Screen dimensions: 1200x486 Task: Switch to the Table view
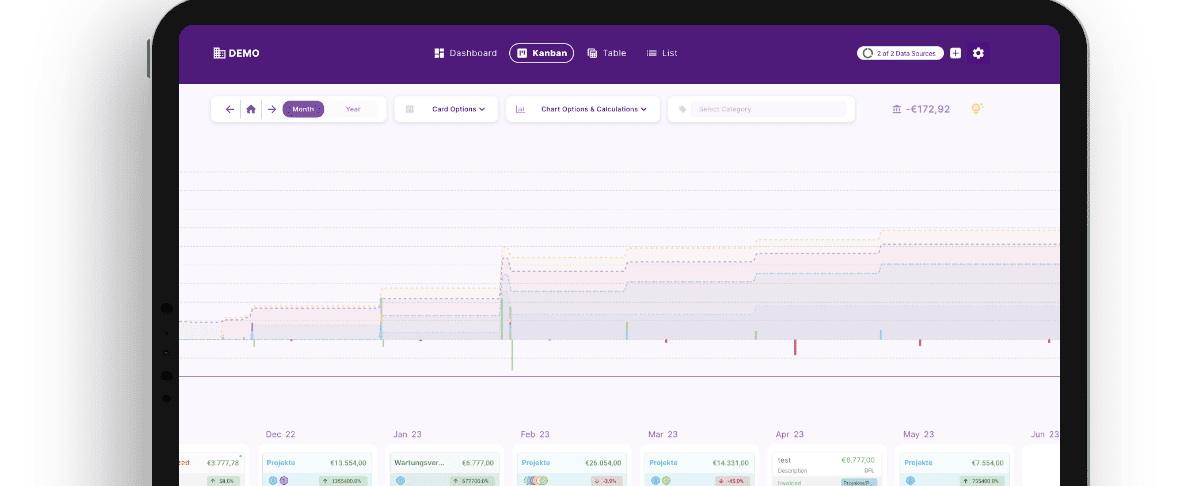point(607,53)
